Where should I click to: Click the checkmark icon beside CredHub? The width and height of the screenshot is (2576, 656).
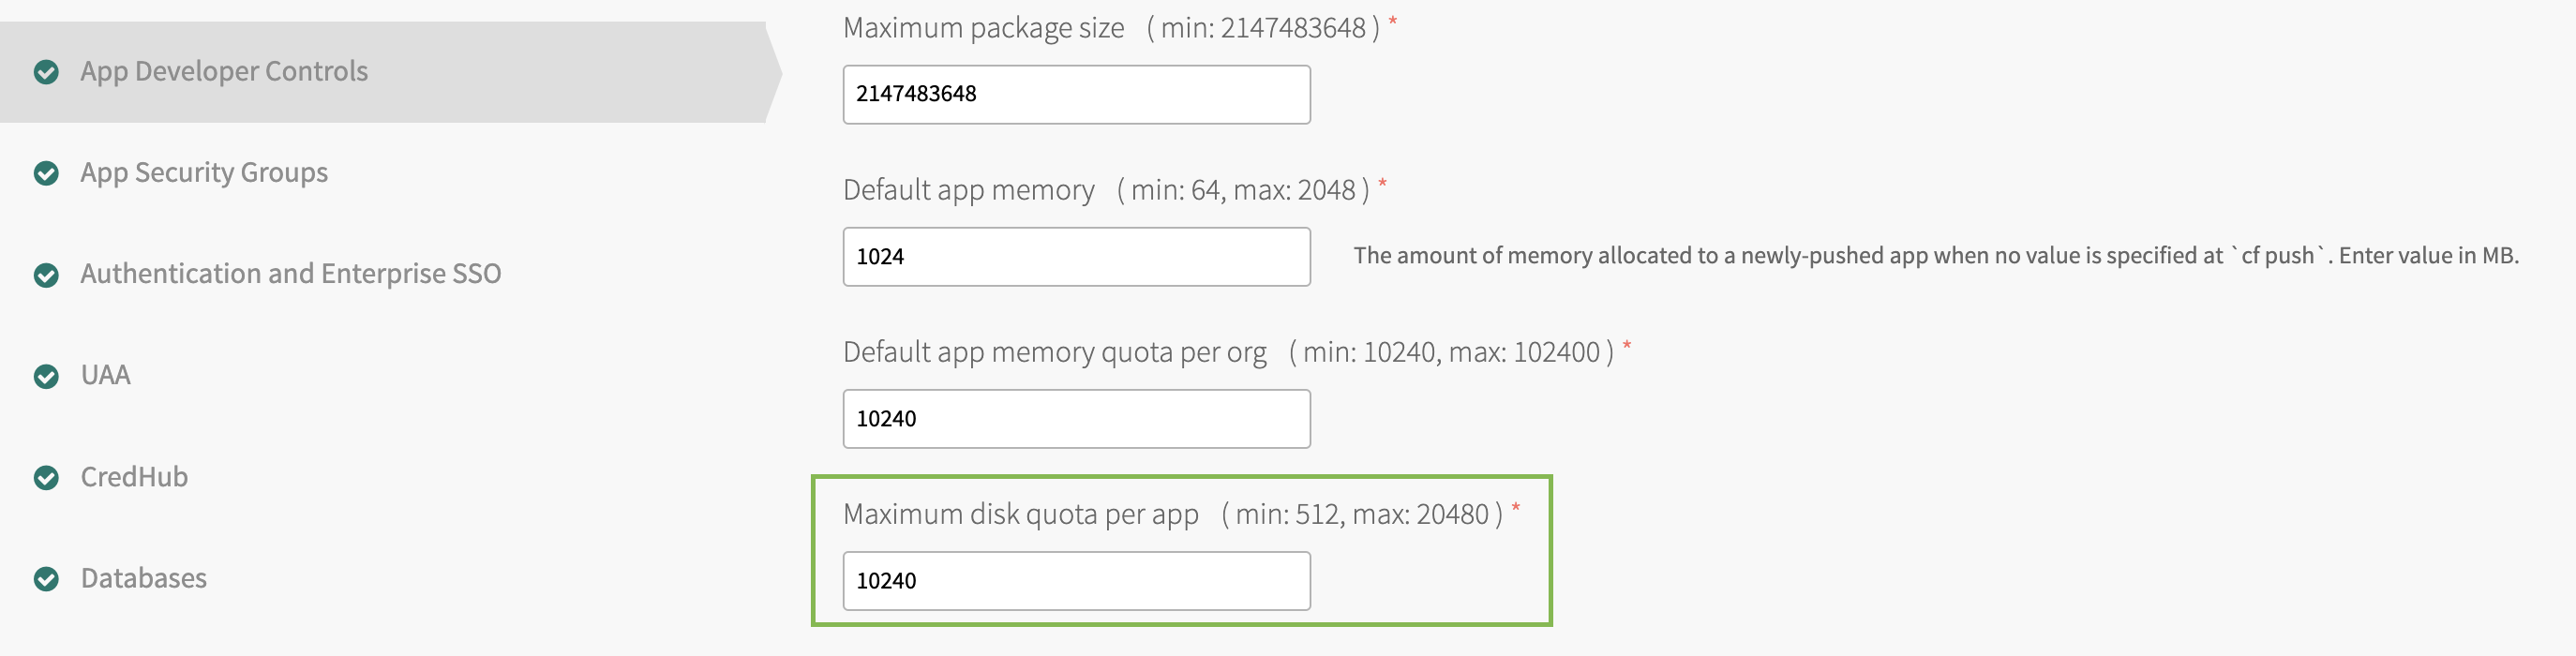46,478
